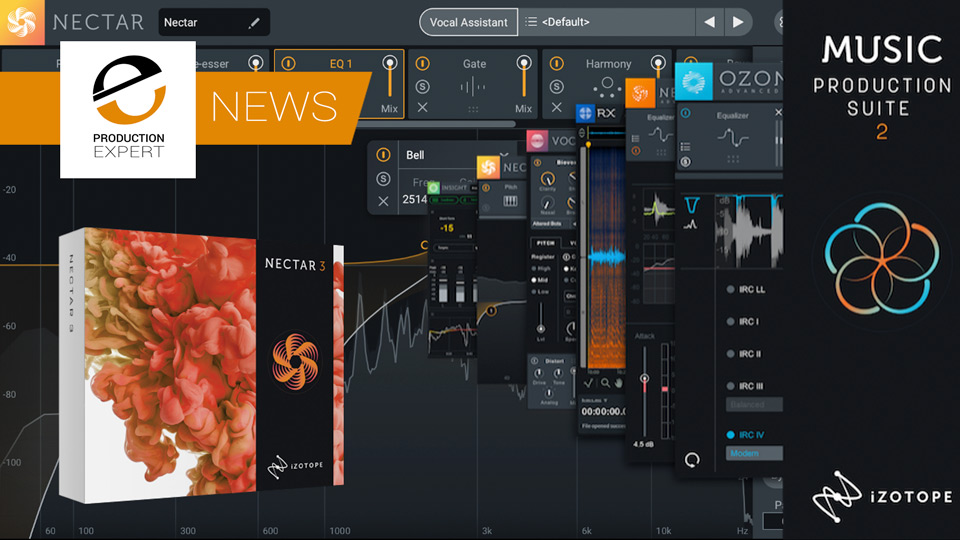Close the Ozone Equalizer module
The width and height of the screenshot is (960, 540).
click(778, 112)
